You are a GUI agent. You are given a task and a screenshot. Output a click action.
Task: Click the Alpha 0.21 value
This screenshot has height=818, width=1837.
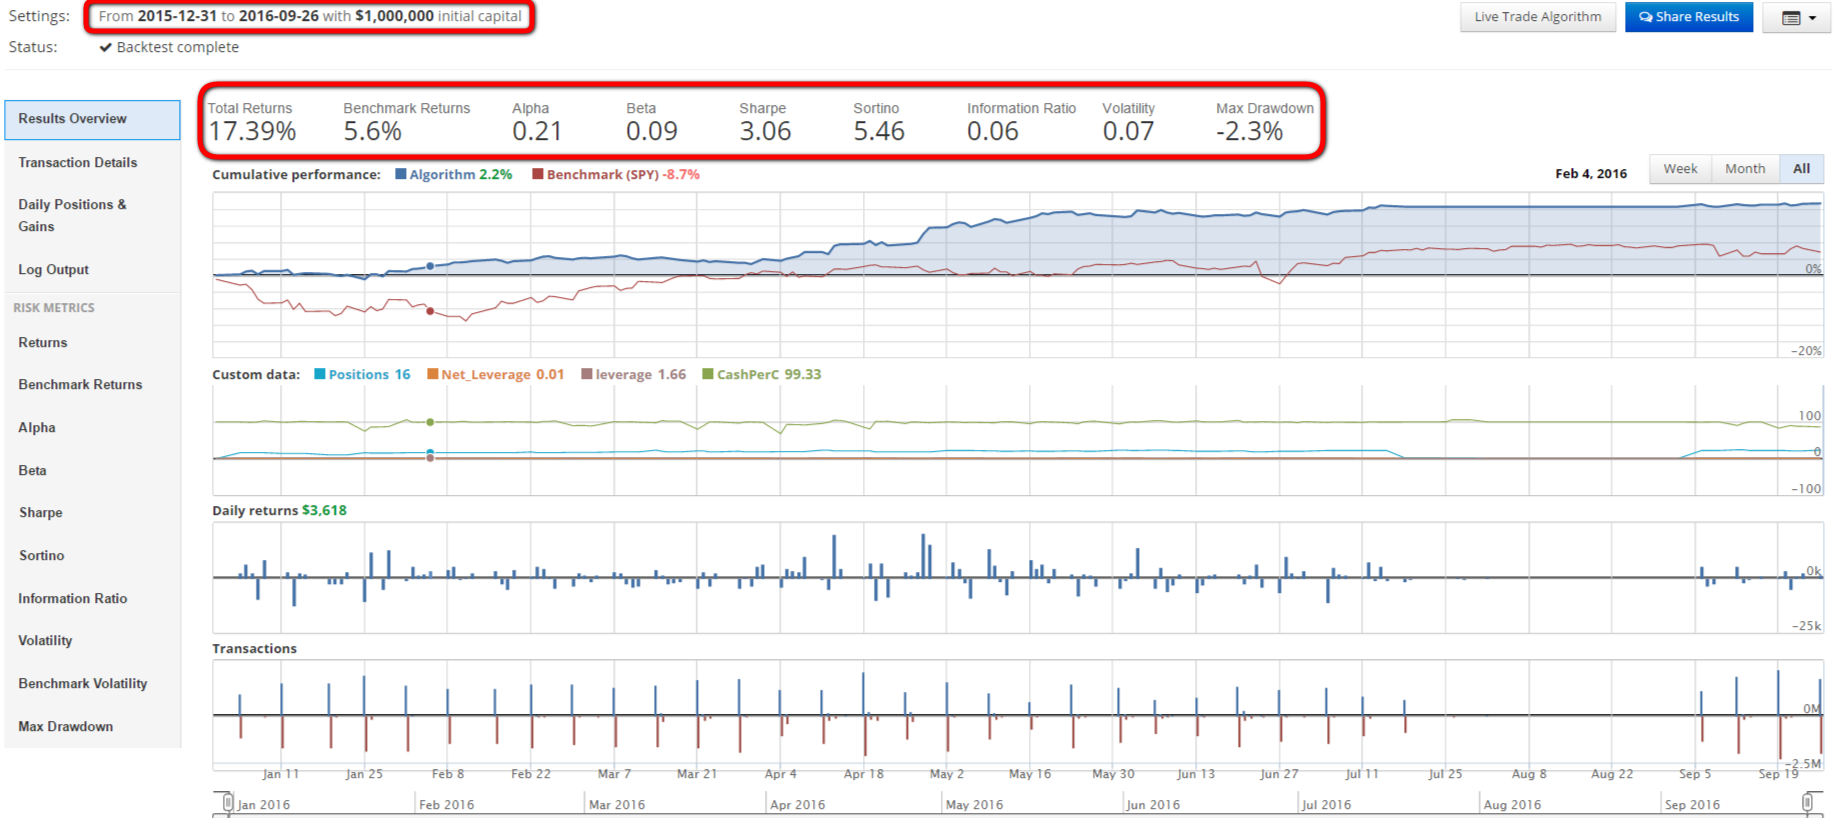tap(537, 132)
